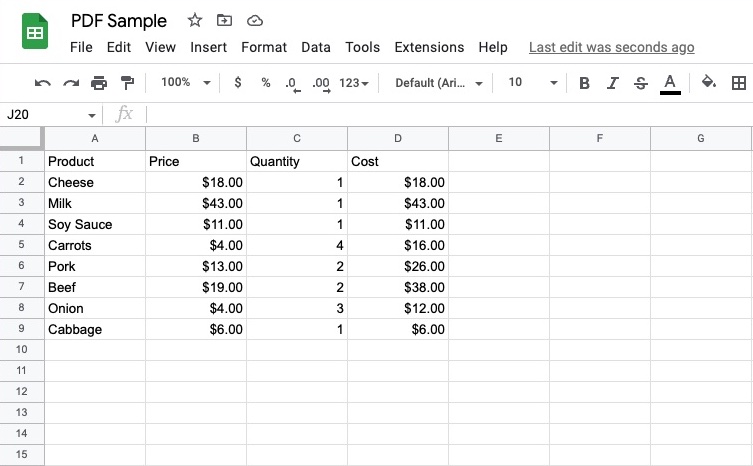The width and height of the screenshot is (753, 466).
Task: Toggle bold formatting
Action: click(584, 83)
